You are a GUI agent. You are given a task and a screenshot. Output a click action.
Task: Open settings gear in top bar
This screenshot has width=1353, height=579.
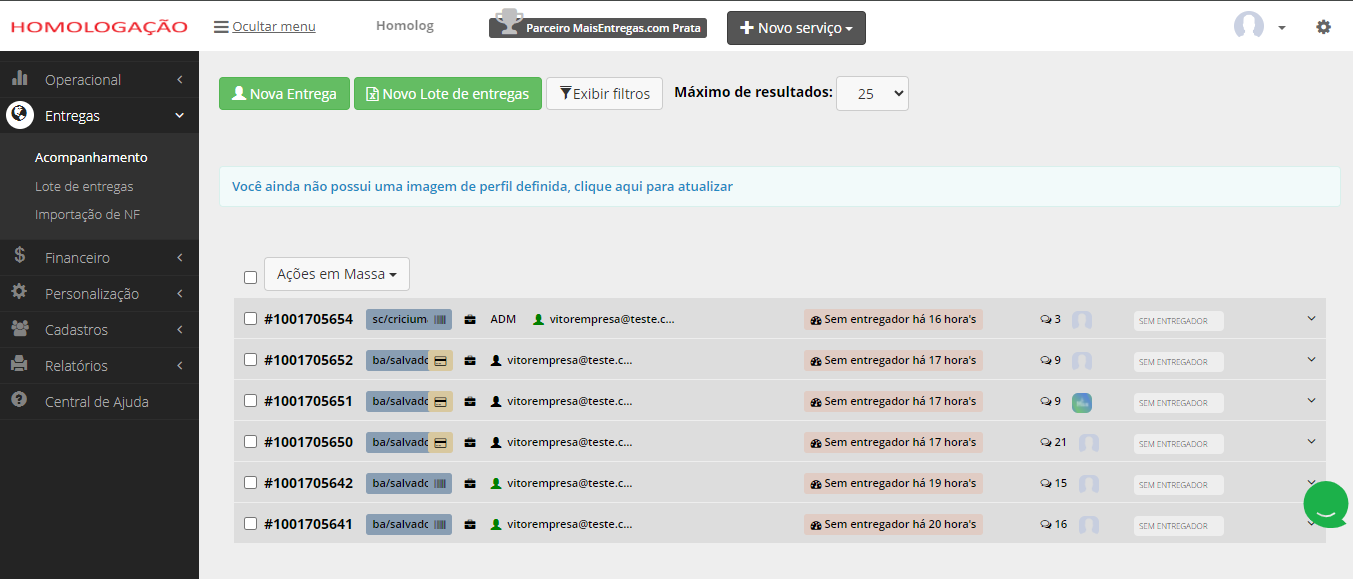click(1323, 27)
